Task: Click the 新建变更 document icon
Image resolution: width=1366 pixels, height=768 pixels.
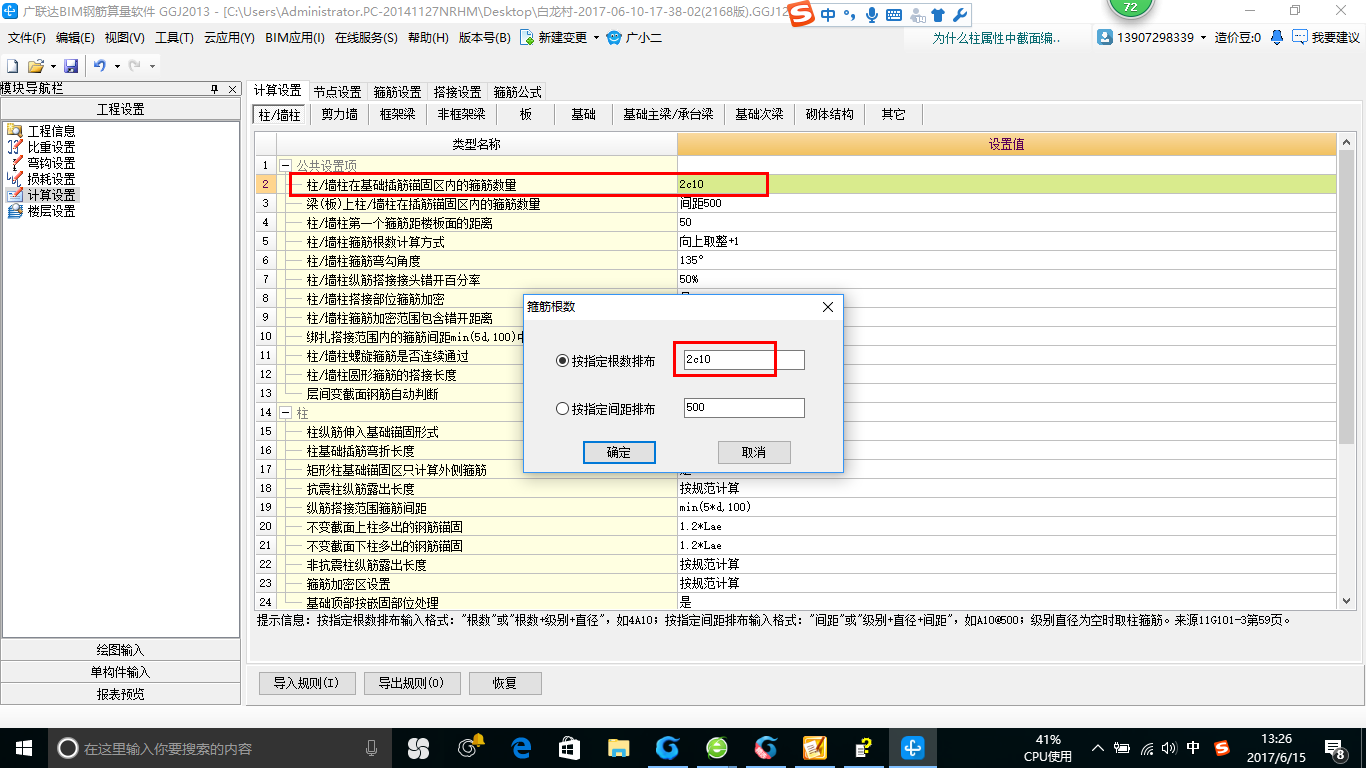Action: [x=525, y=38]
